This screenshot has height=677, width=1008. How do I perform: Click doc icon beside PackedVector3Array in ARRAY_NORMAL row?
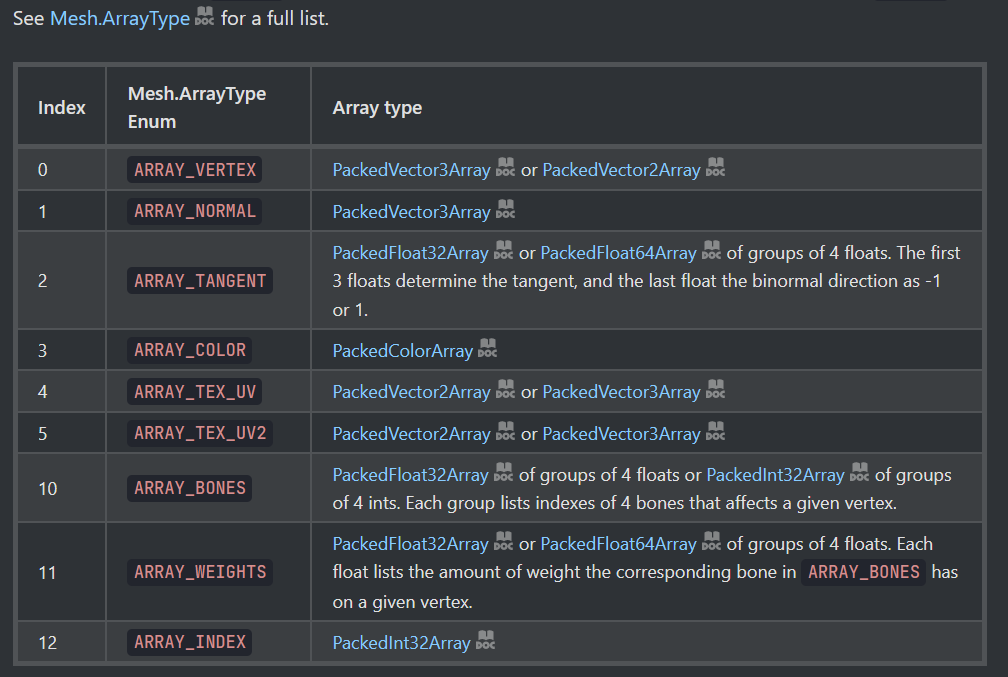505,211
